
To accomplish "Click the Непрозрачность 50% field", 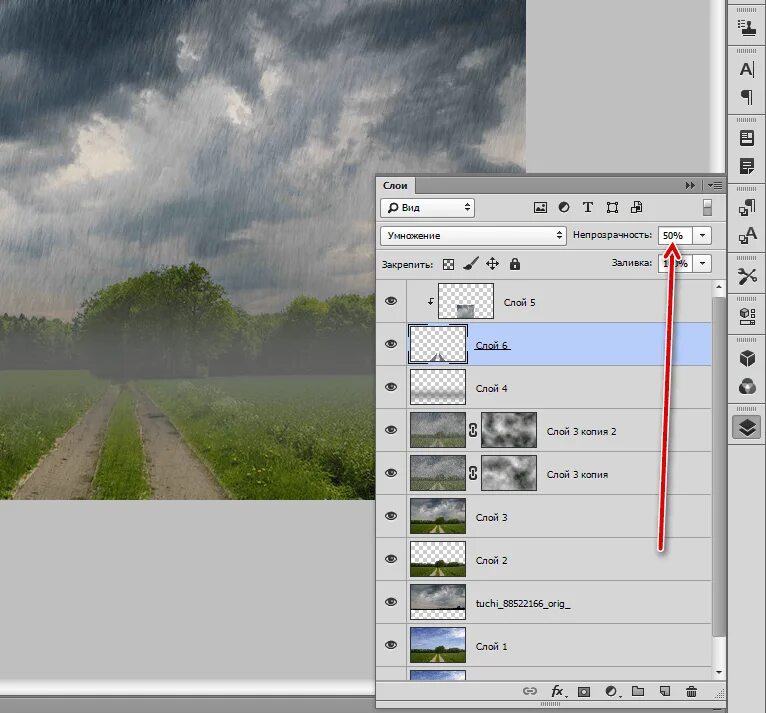I will (675, 235).
